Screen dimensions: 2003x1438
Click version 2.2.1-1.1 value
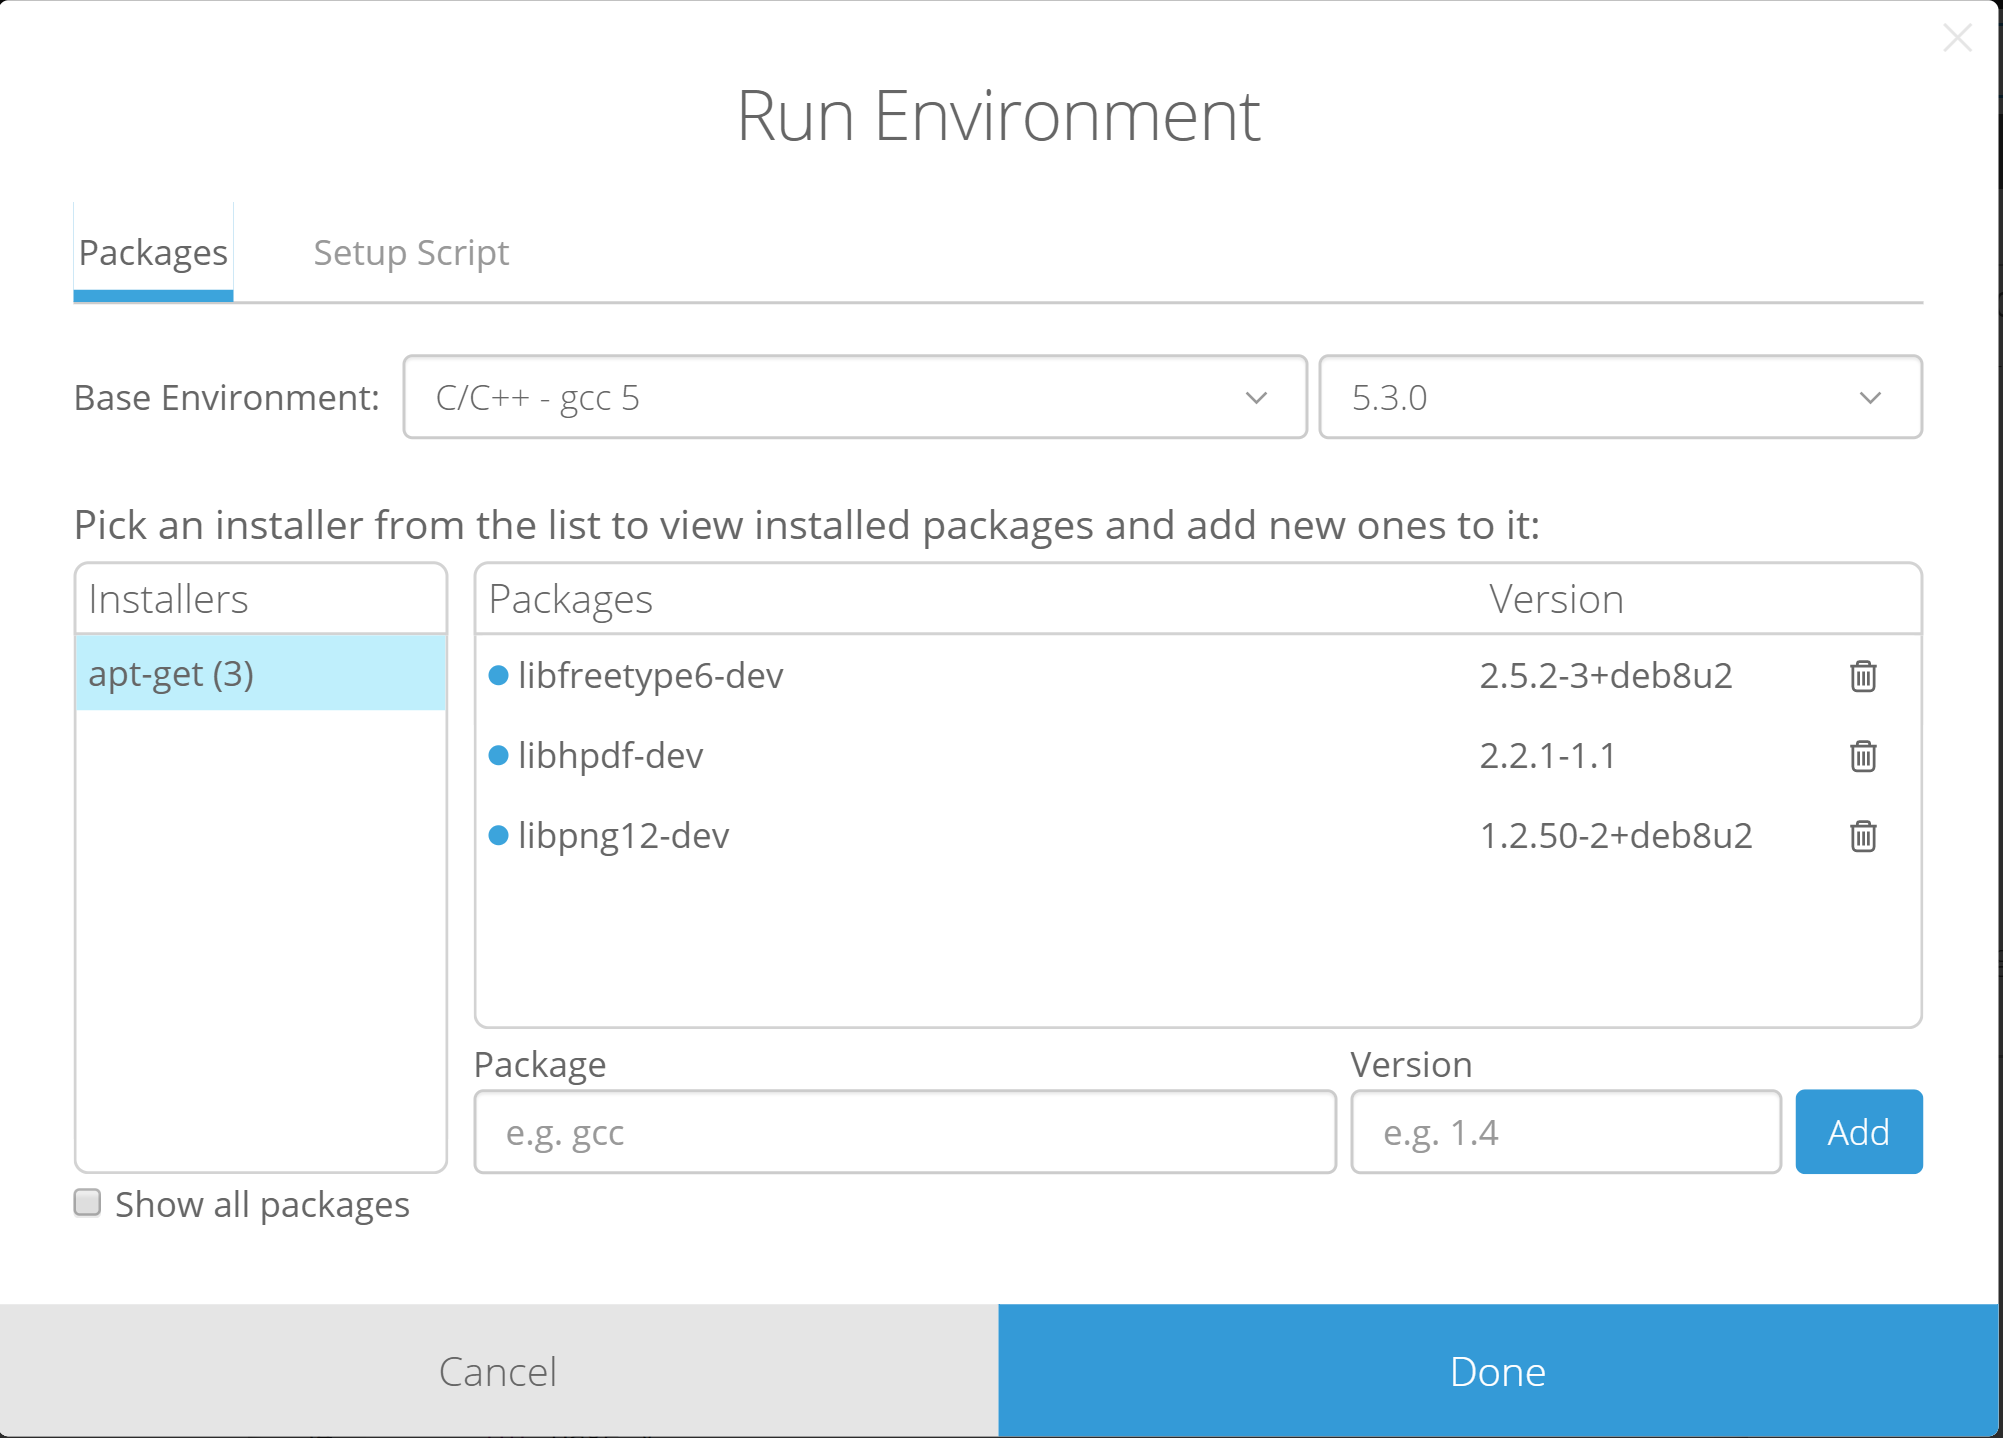click(x=1548, y=756)
